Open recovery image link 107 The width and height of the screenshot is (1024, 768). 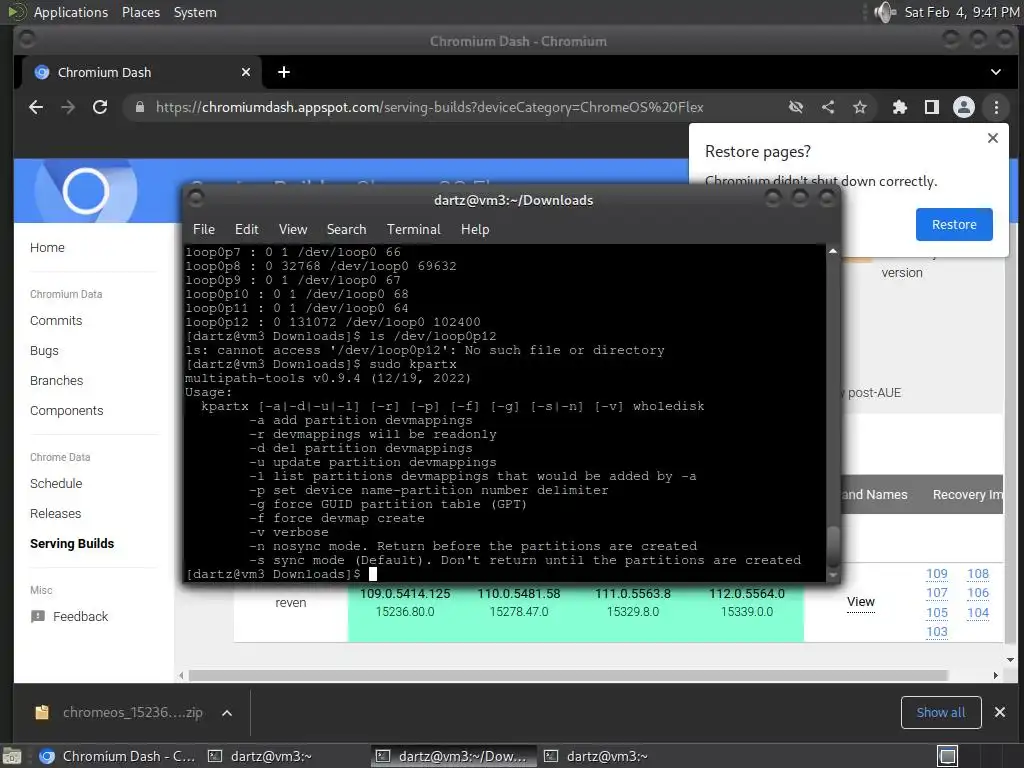pos(936,593)
